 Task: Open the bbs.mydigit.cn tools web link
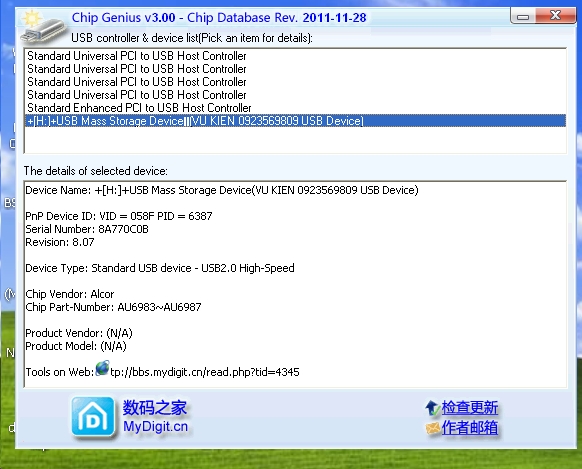(x=205, y=372)
